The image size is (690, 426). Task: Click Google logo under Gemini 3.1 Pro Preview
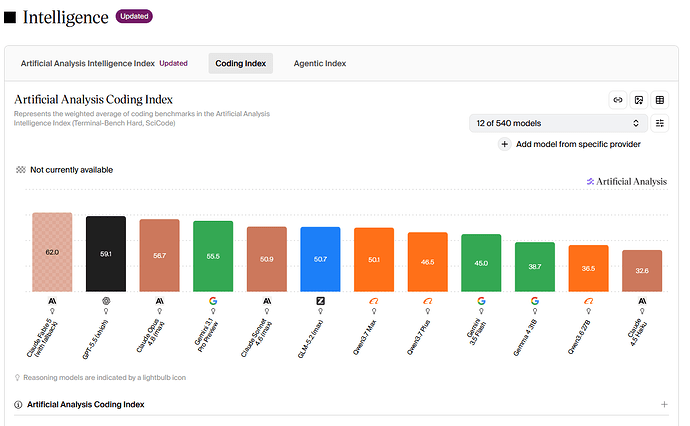213,301
